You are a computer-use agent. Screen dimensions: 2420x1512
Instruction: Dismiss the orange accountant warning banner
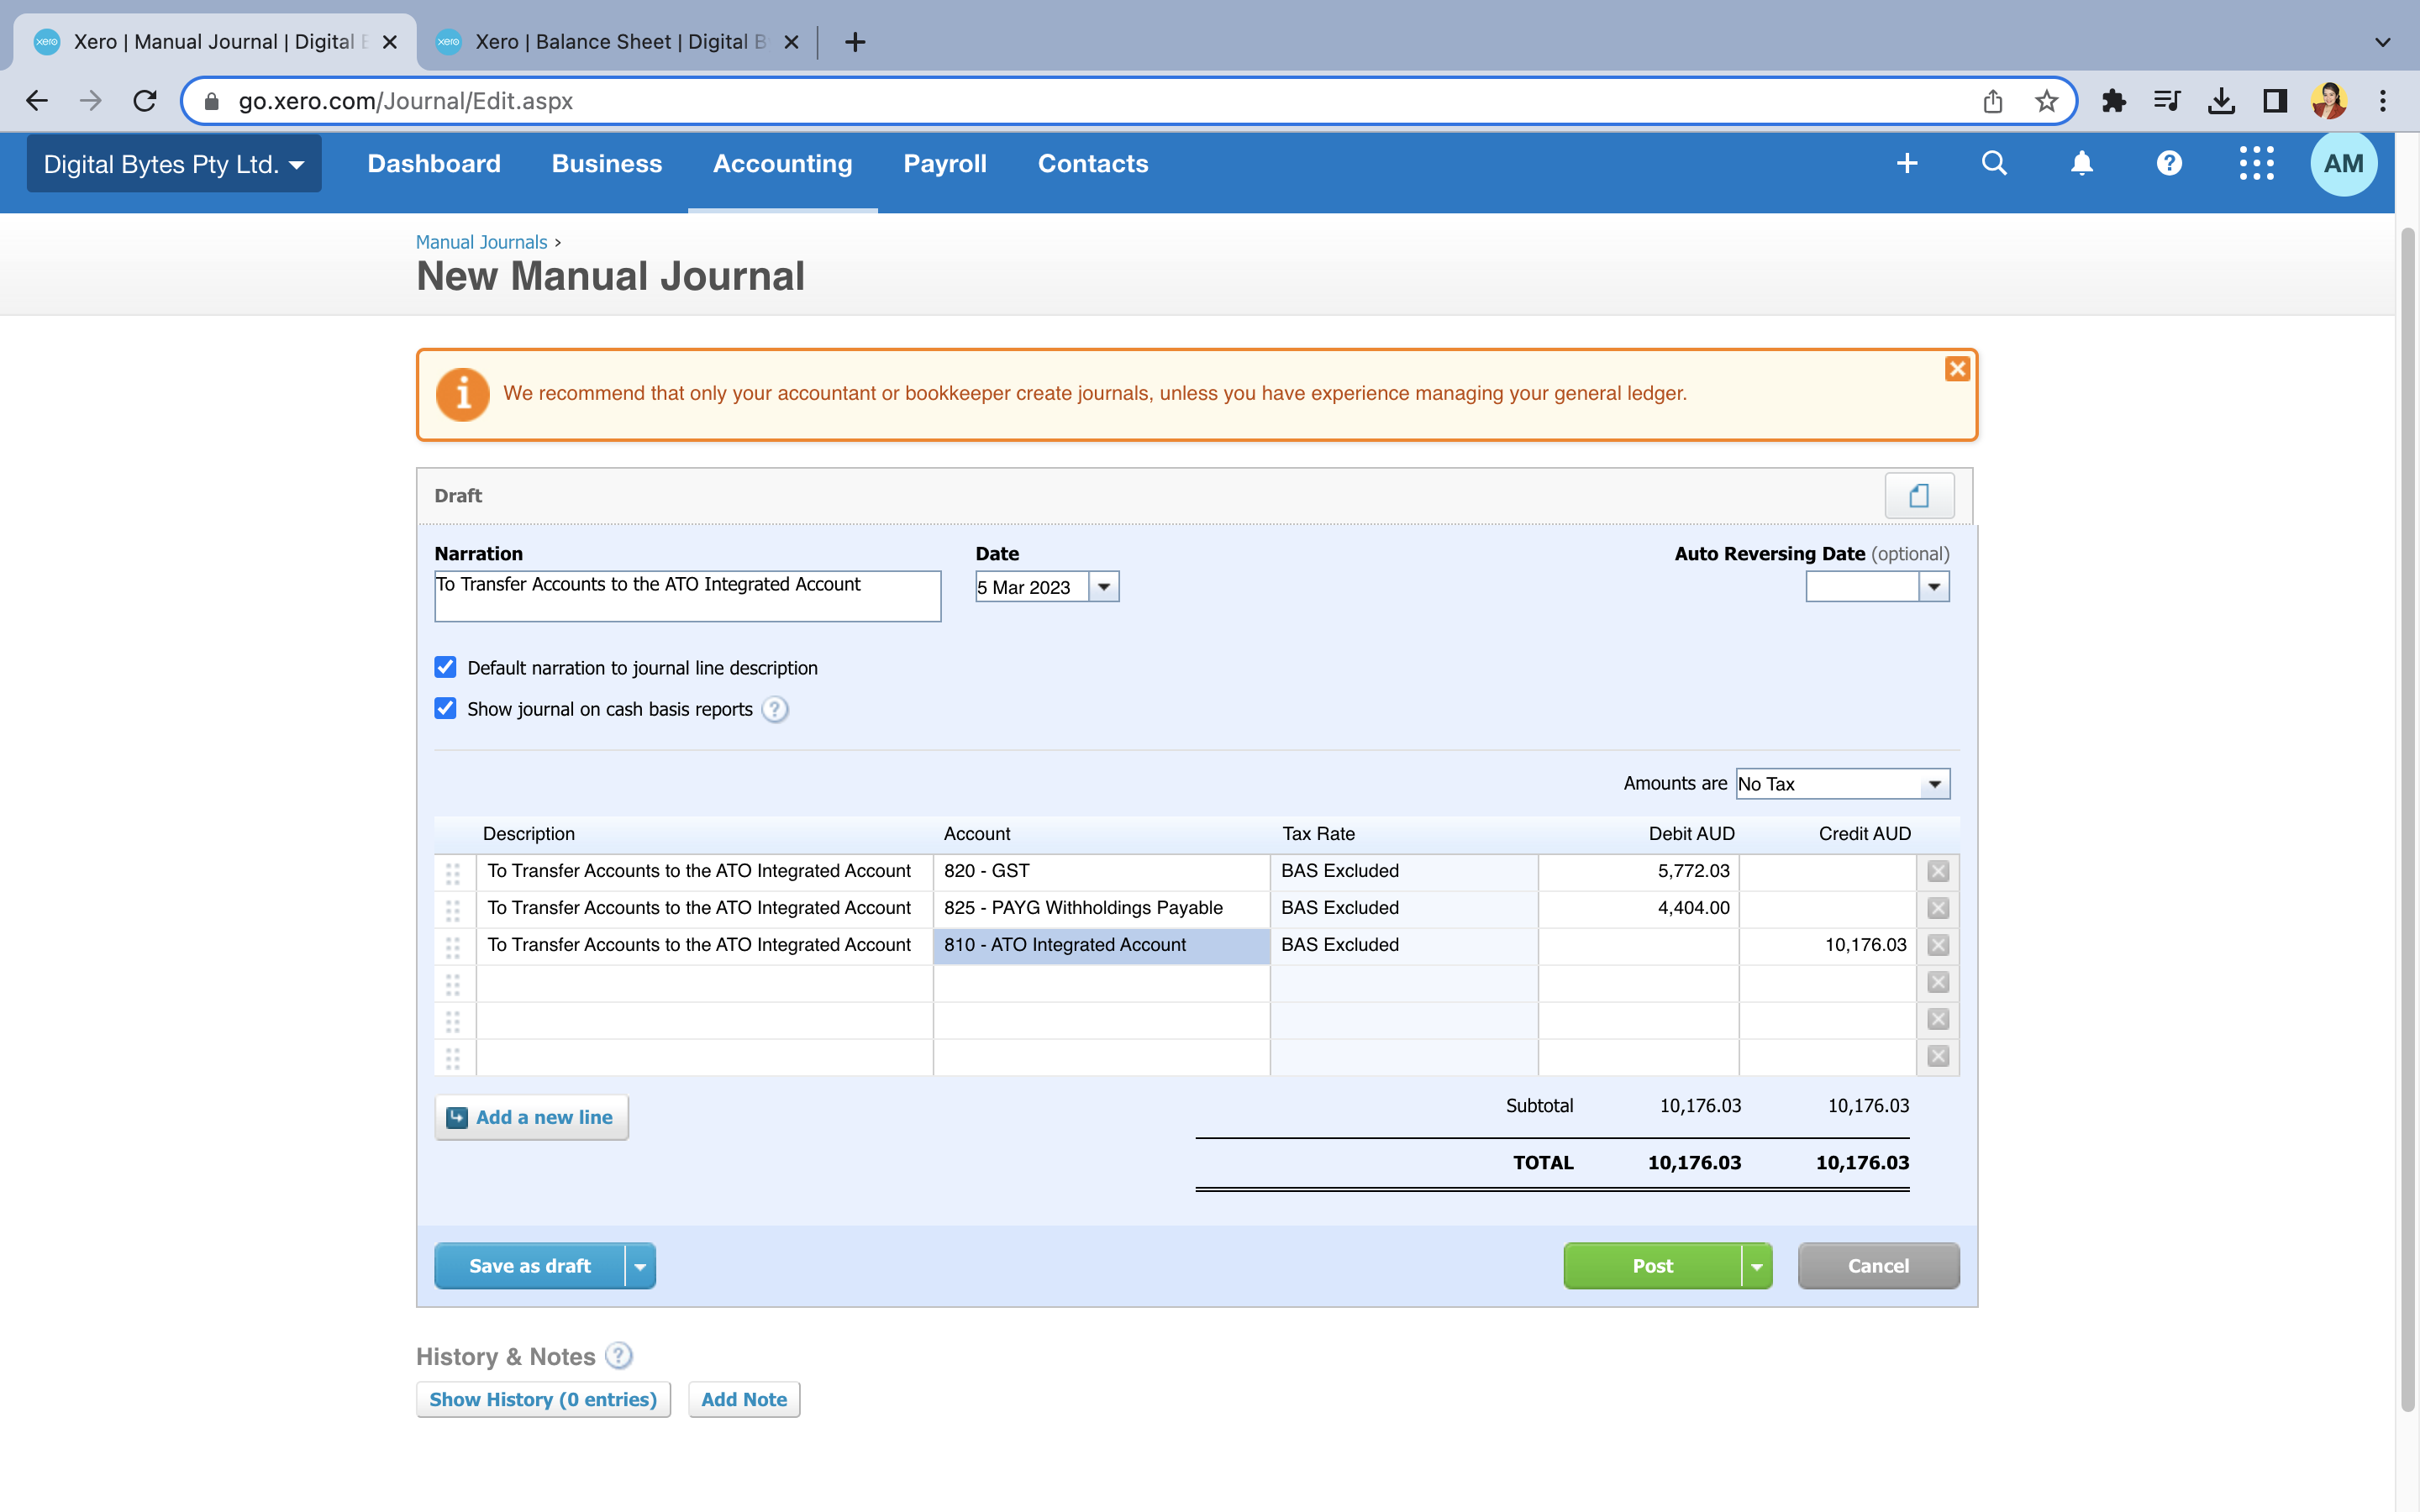coord(1957,369)
